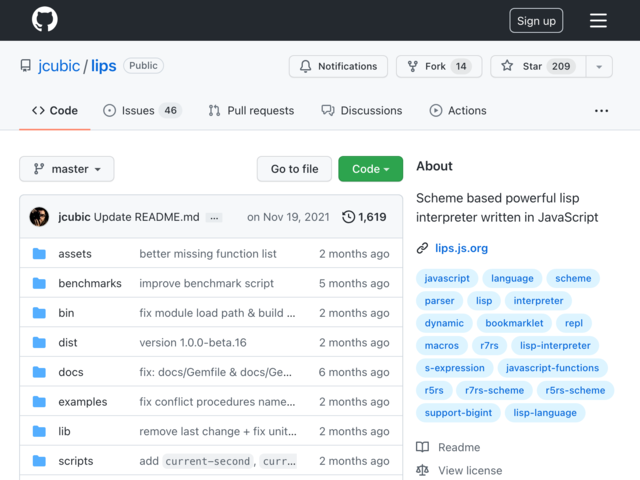Screen dimensions: 640x480
Task: Select the lisp topic tag
Action: (484, 301)
